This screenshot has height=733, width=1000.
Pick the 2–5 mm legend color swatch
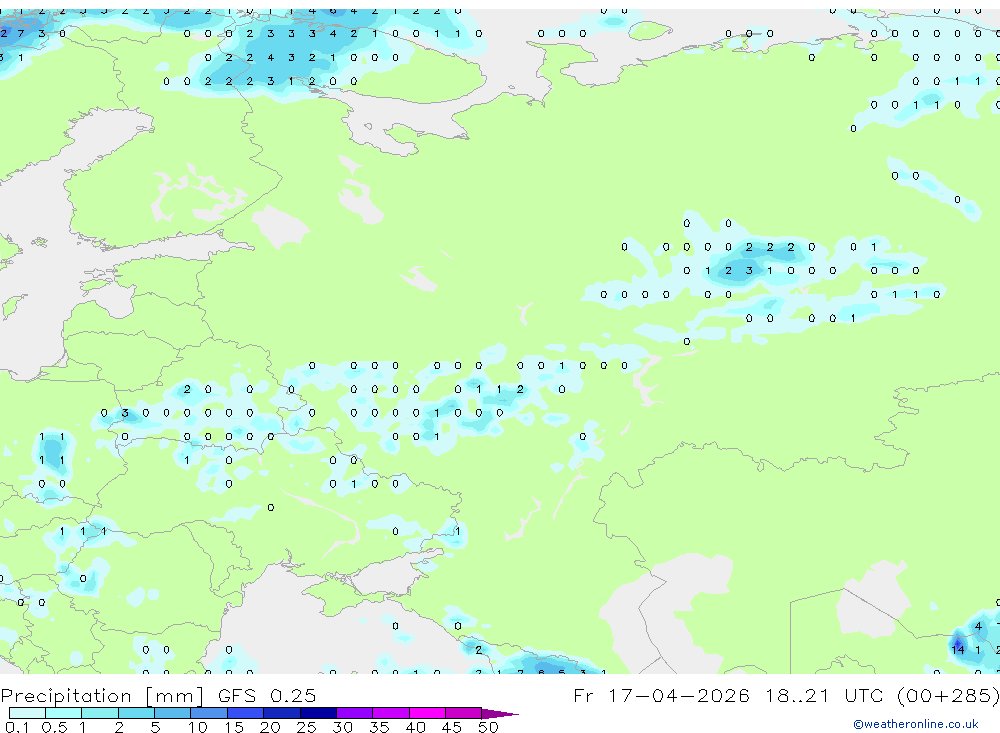click(136, 713)
